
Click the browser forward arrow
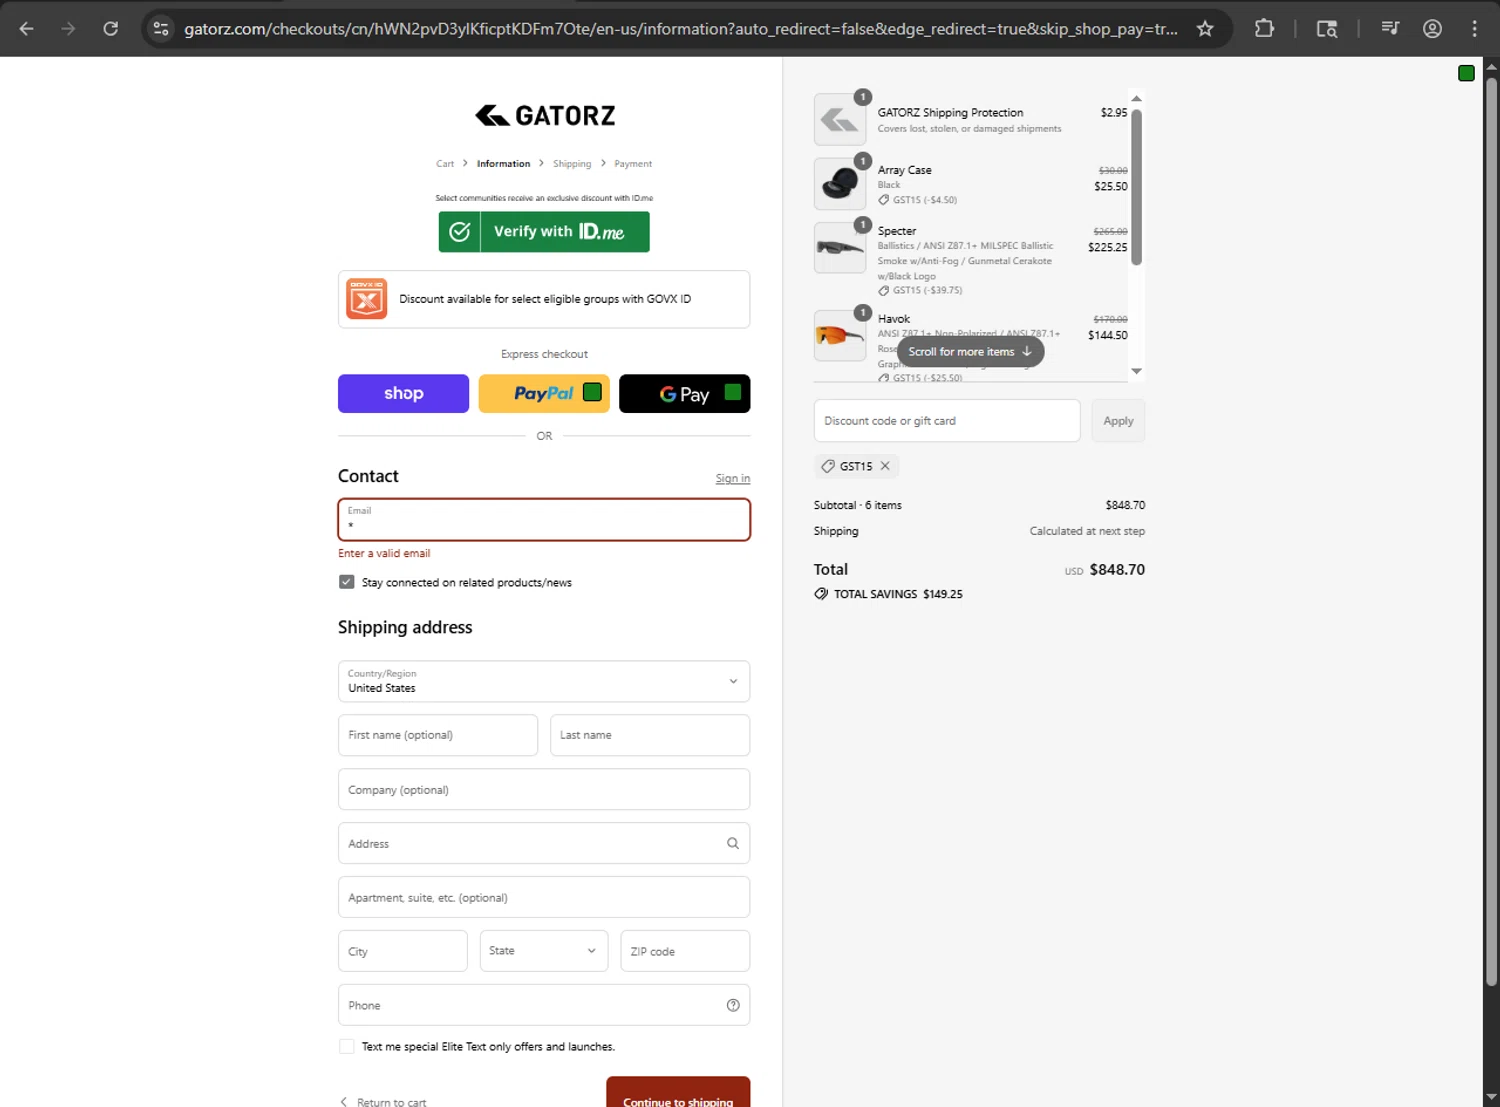tap(68, 29)
